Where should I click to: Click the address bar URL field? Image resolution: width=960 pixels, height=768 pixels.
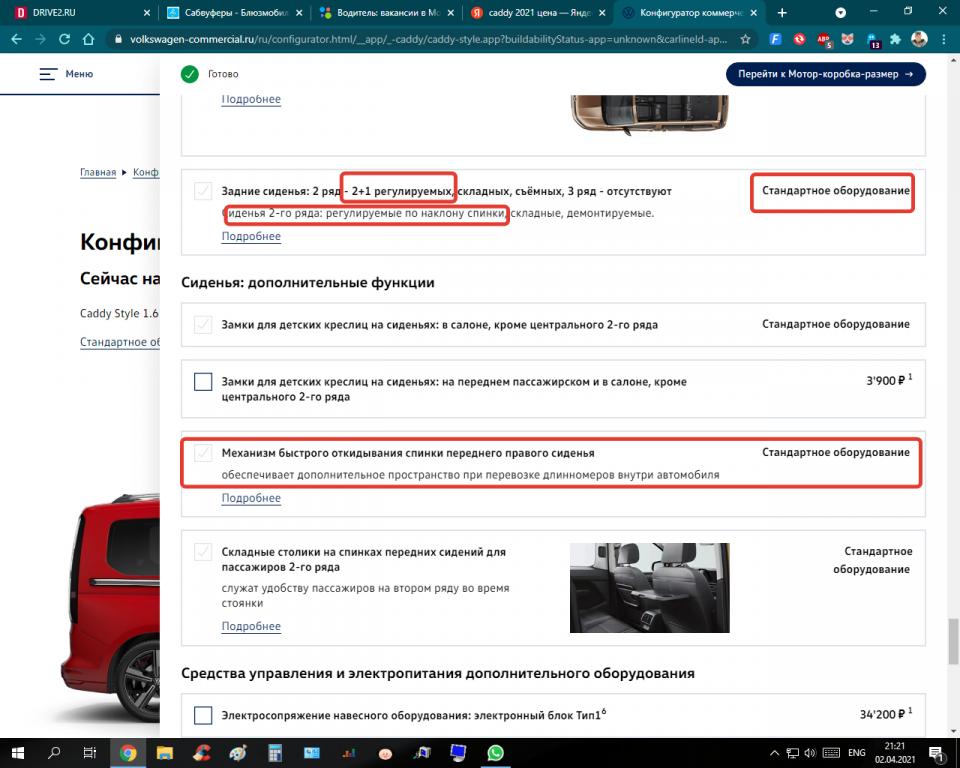pyautogui.click(x=429, y=39)
